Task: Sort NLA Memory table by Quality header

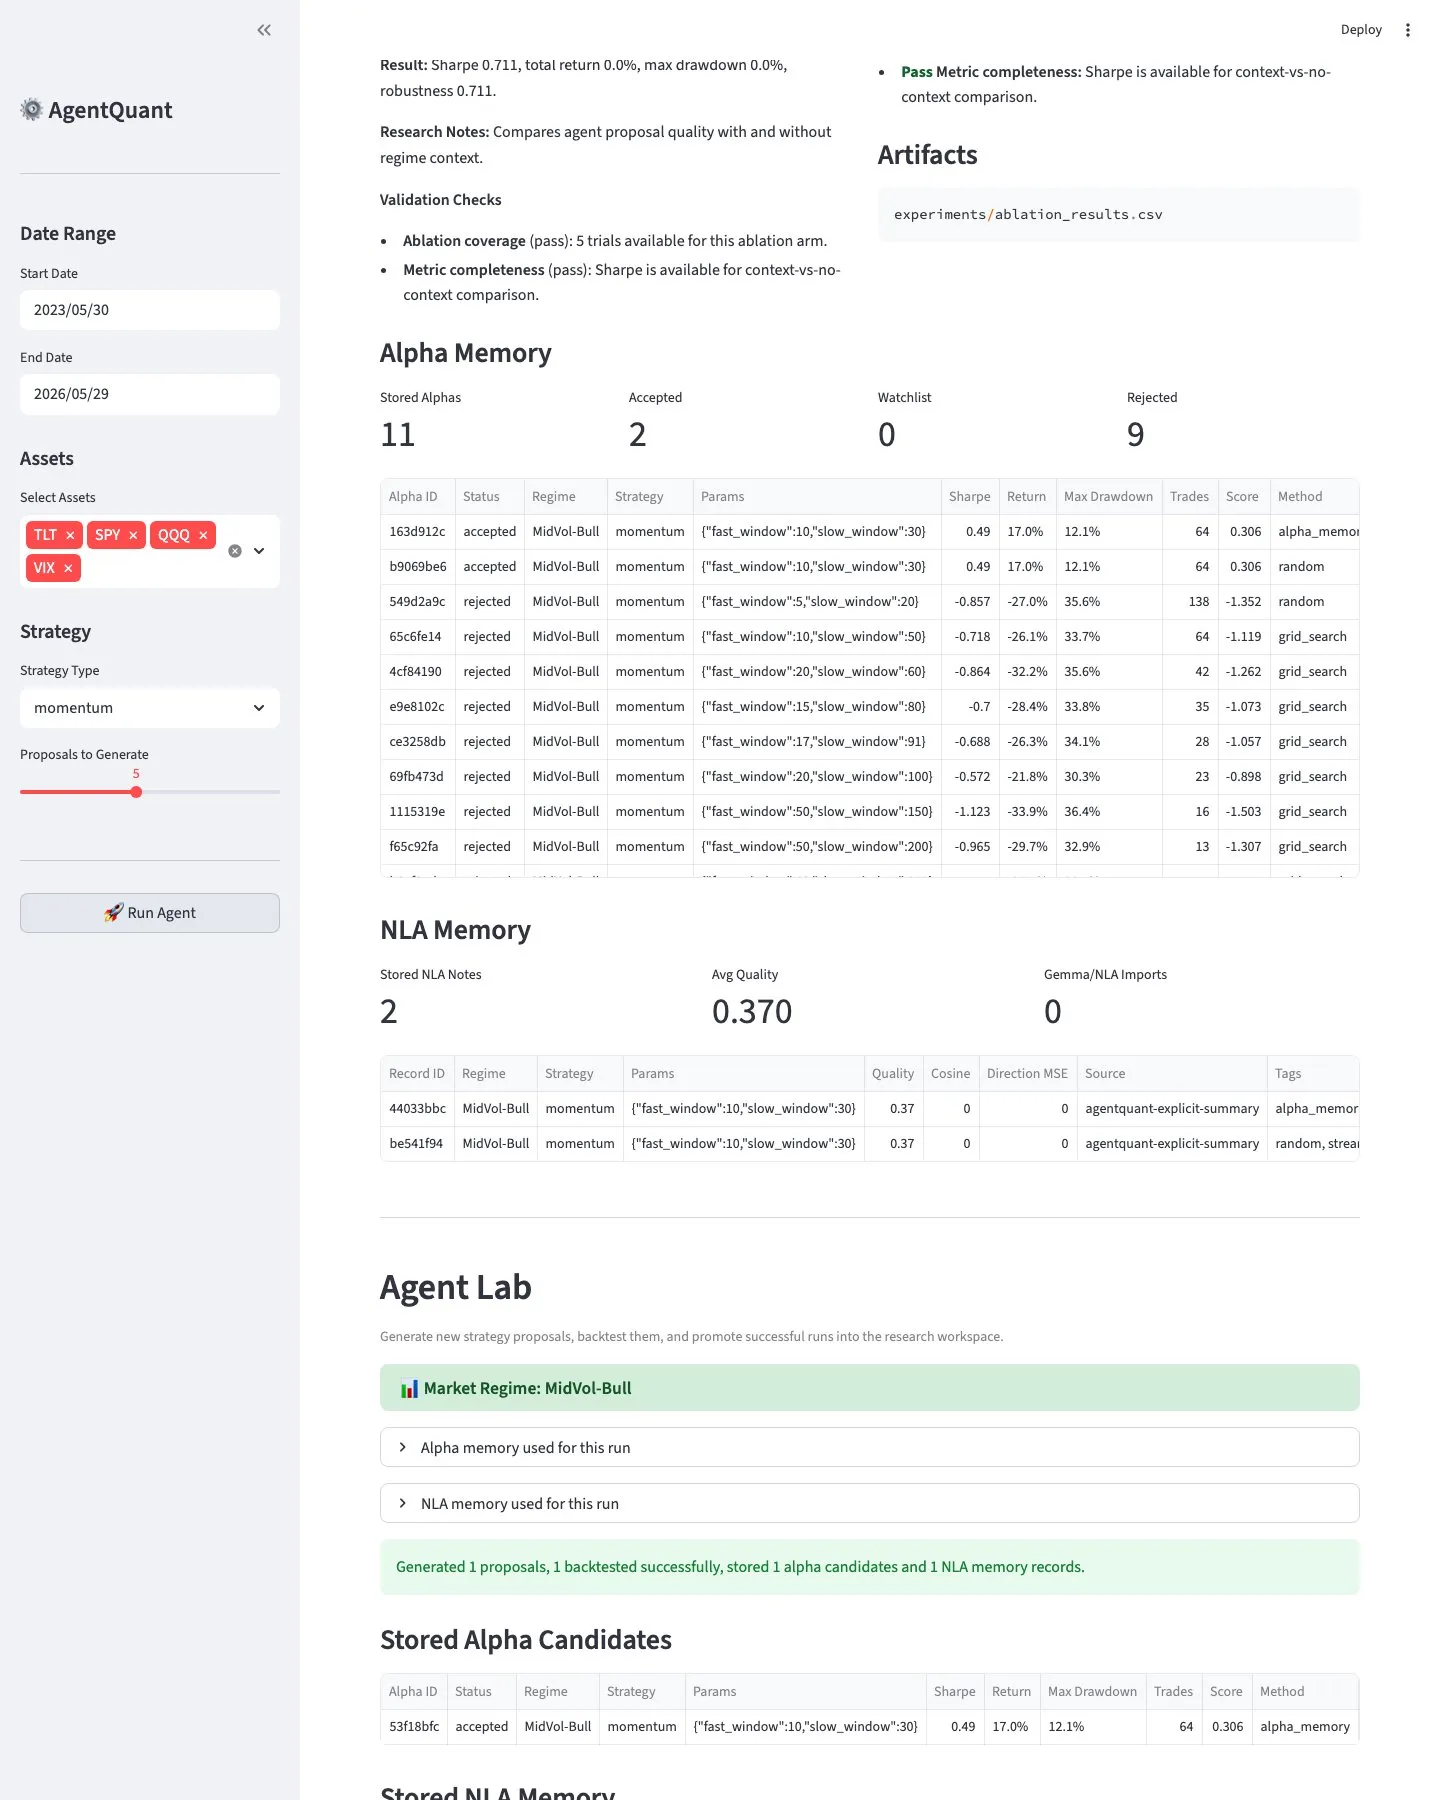Action: pyautogui.click(x=893, y=1074)
